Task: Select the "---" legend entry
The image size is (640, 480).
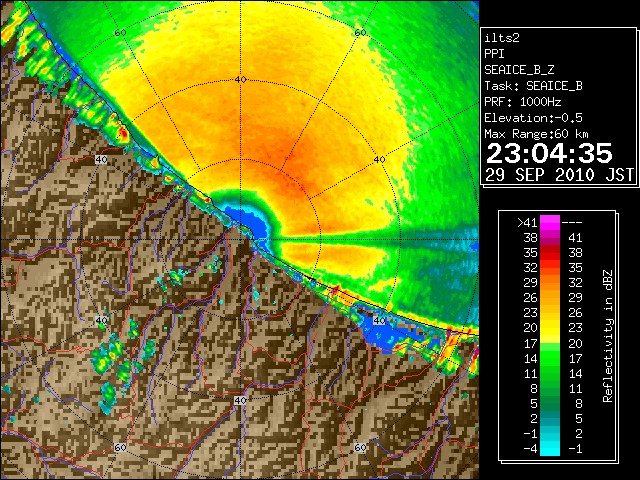Action: click(572, 222)
